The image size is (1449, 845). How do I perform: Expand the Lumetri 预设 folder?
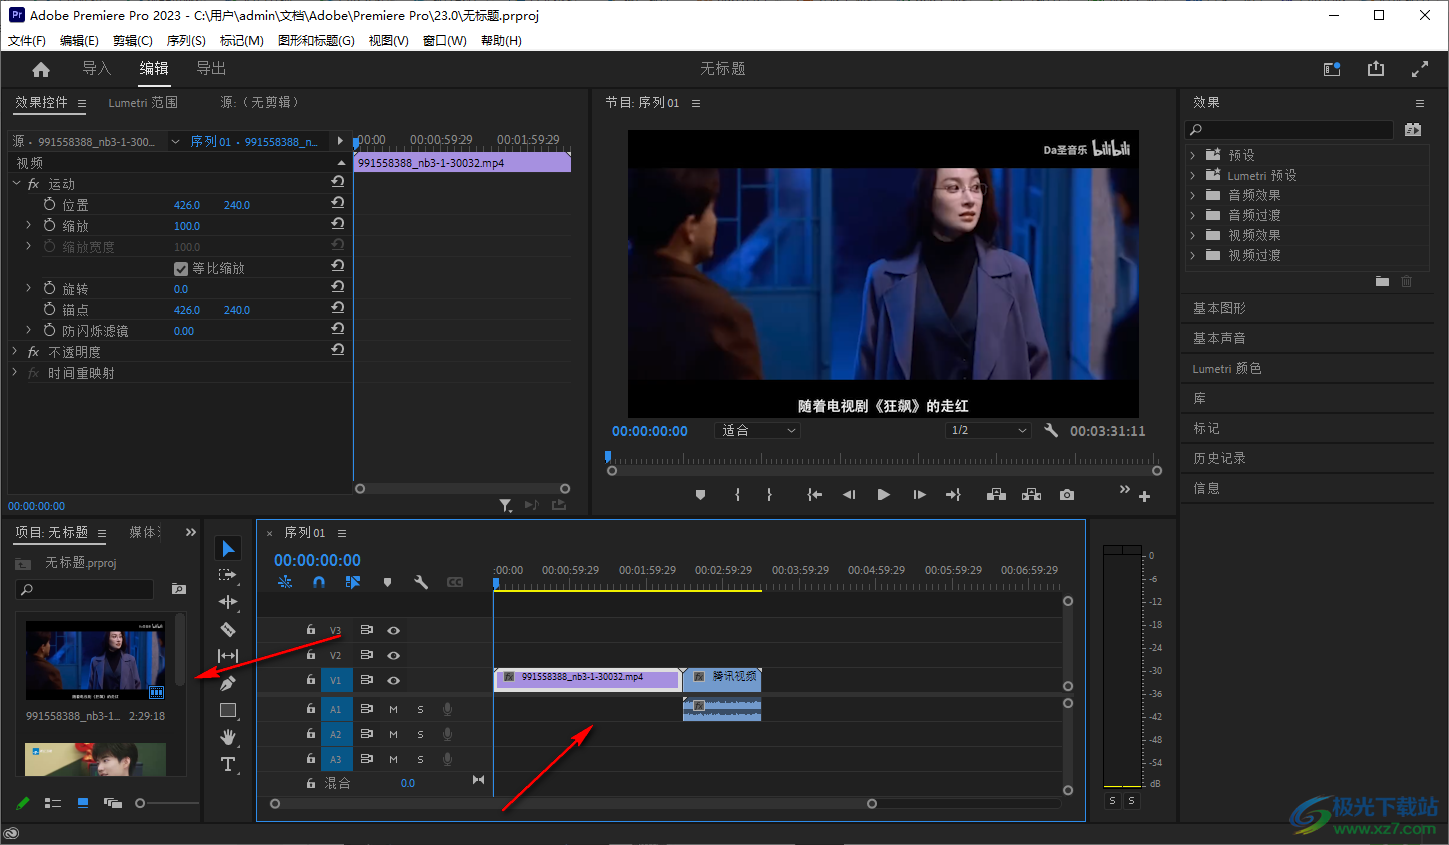tap(1193, 175)
